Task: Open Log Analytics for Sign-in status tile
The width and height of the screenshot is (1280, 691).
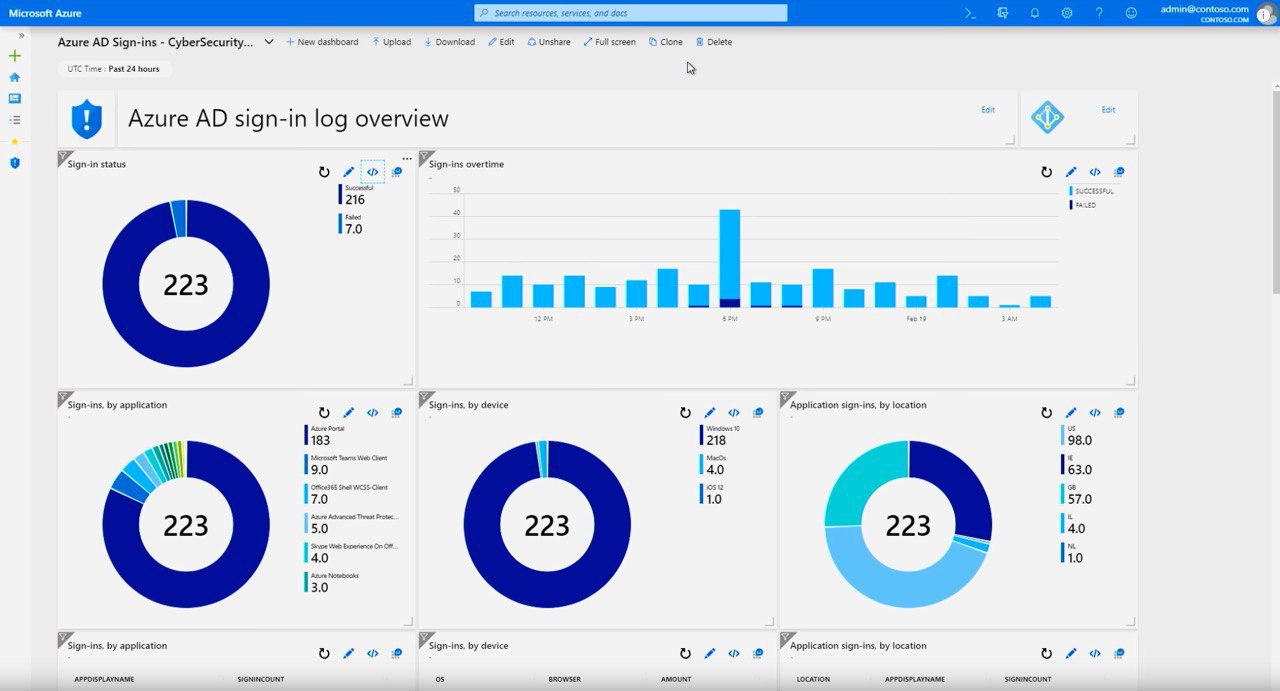Action: click(396, 172)
